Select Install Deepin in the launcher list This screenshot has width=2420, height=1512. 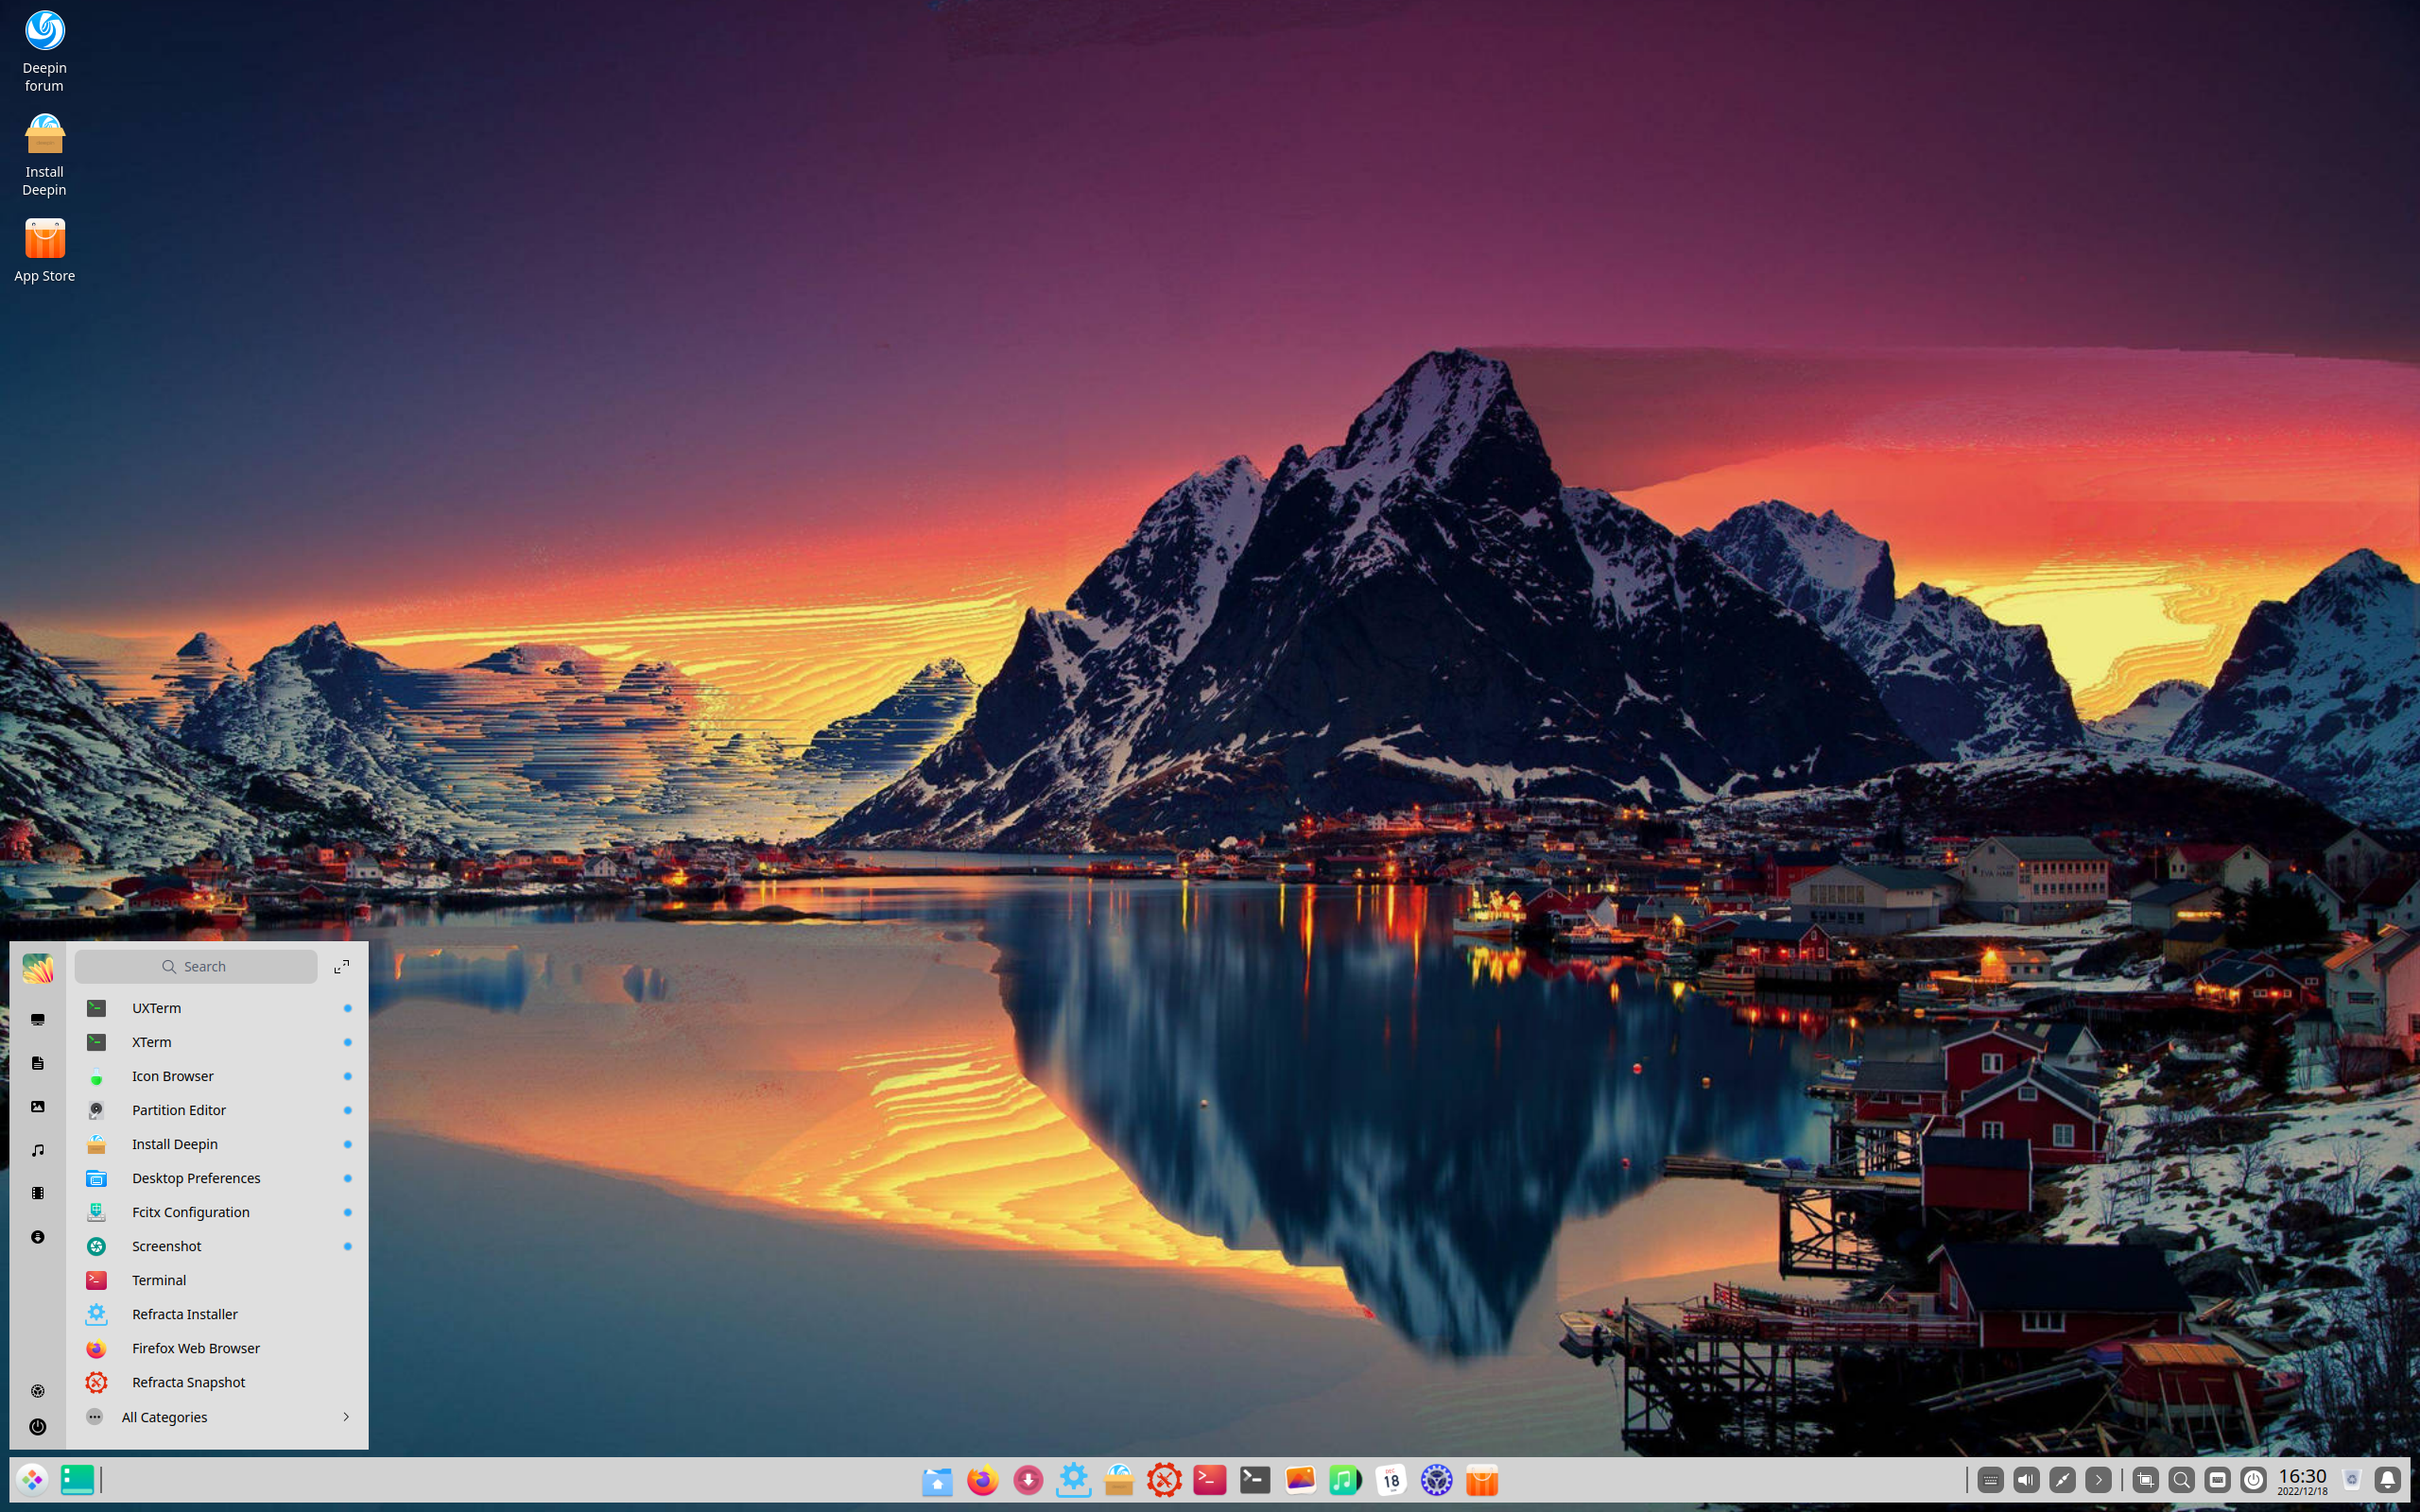pyautogui.click(x=217, y=1144)
